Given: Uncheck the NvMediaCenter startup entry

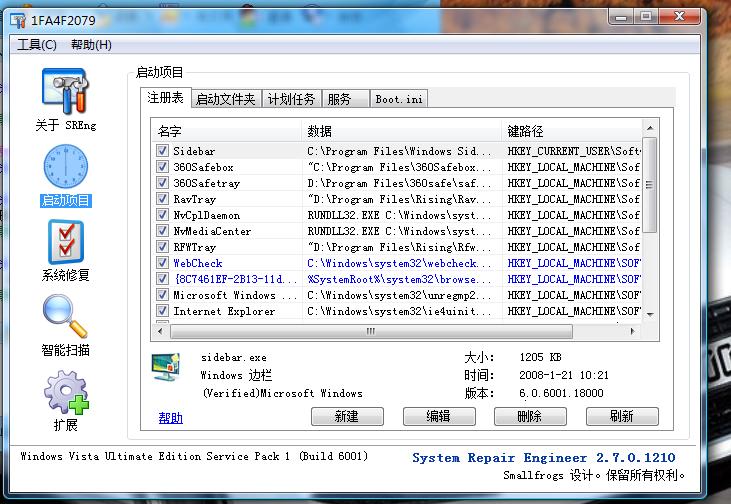Looking at the screenshot, I should (x=162, y=230).
